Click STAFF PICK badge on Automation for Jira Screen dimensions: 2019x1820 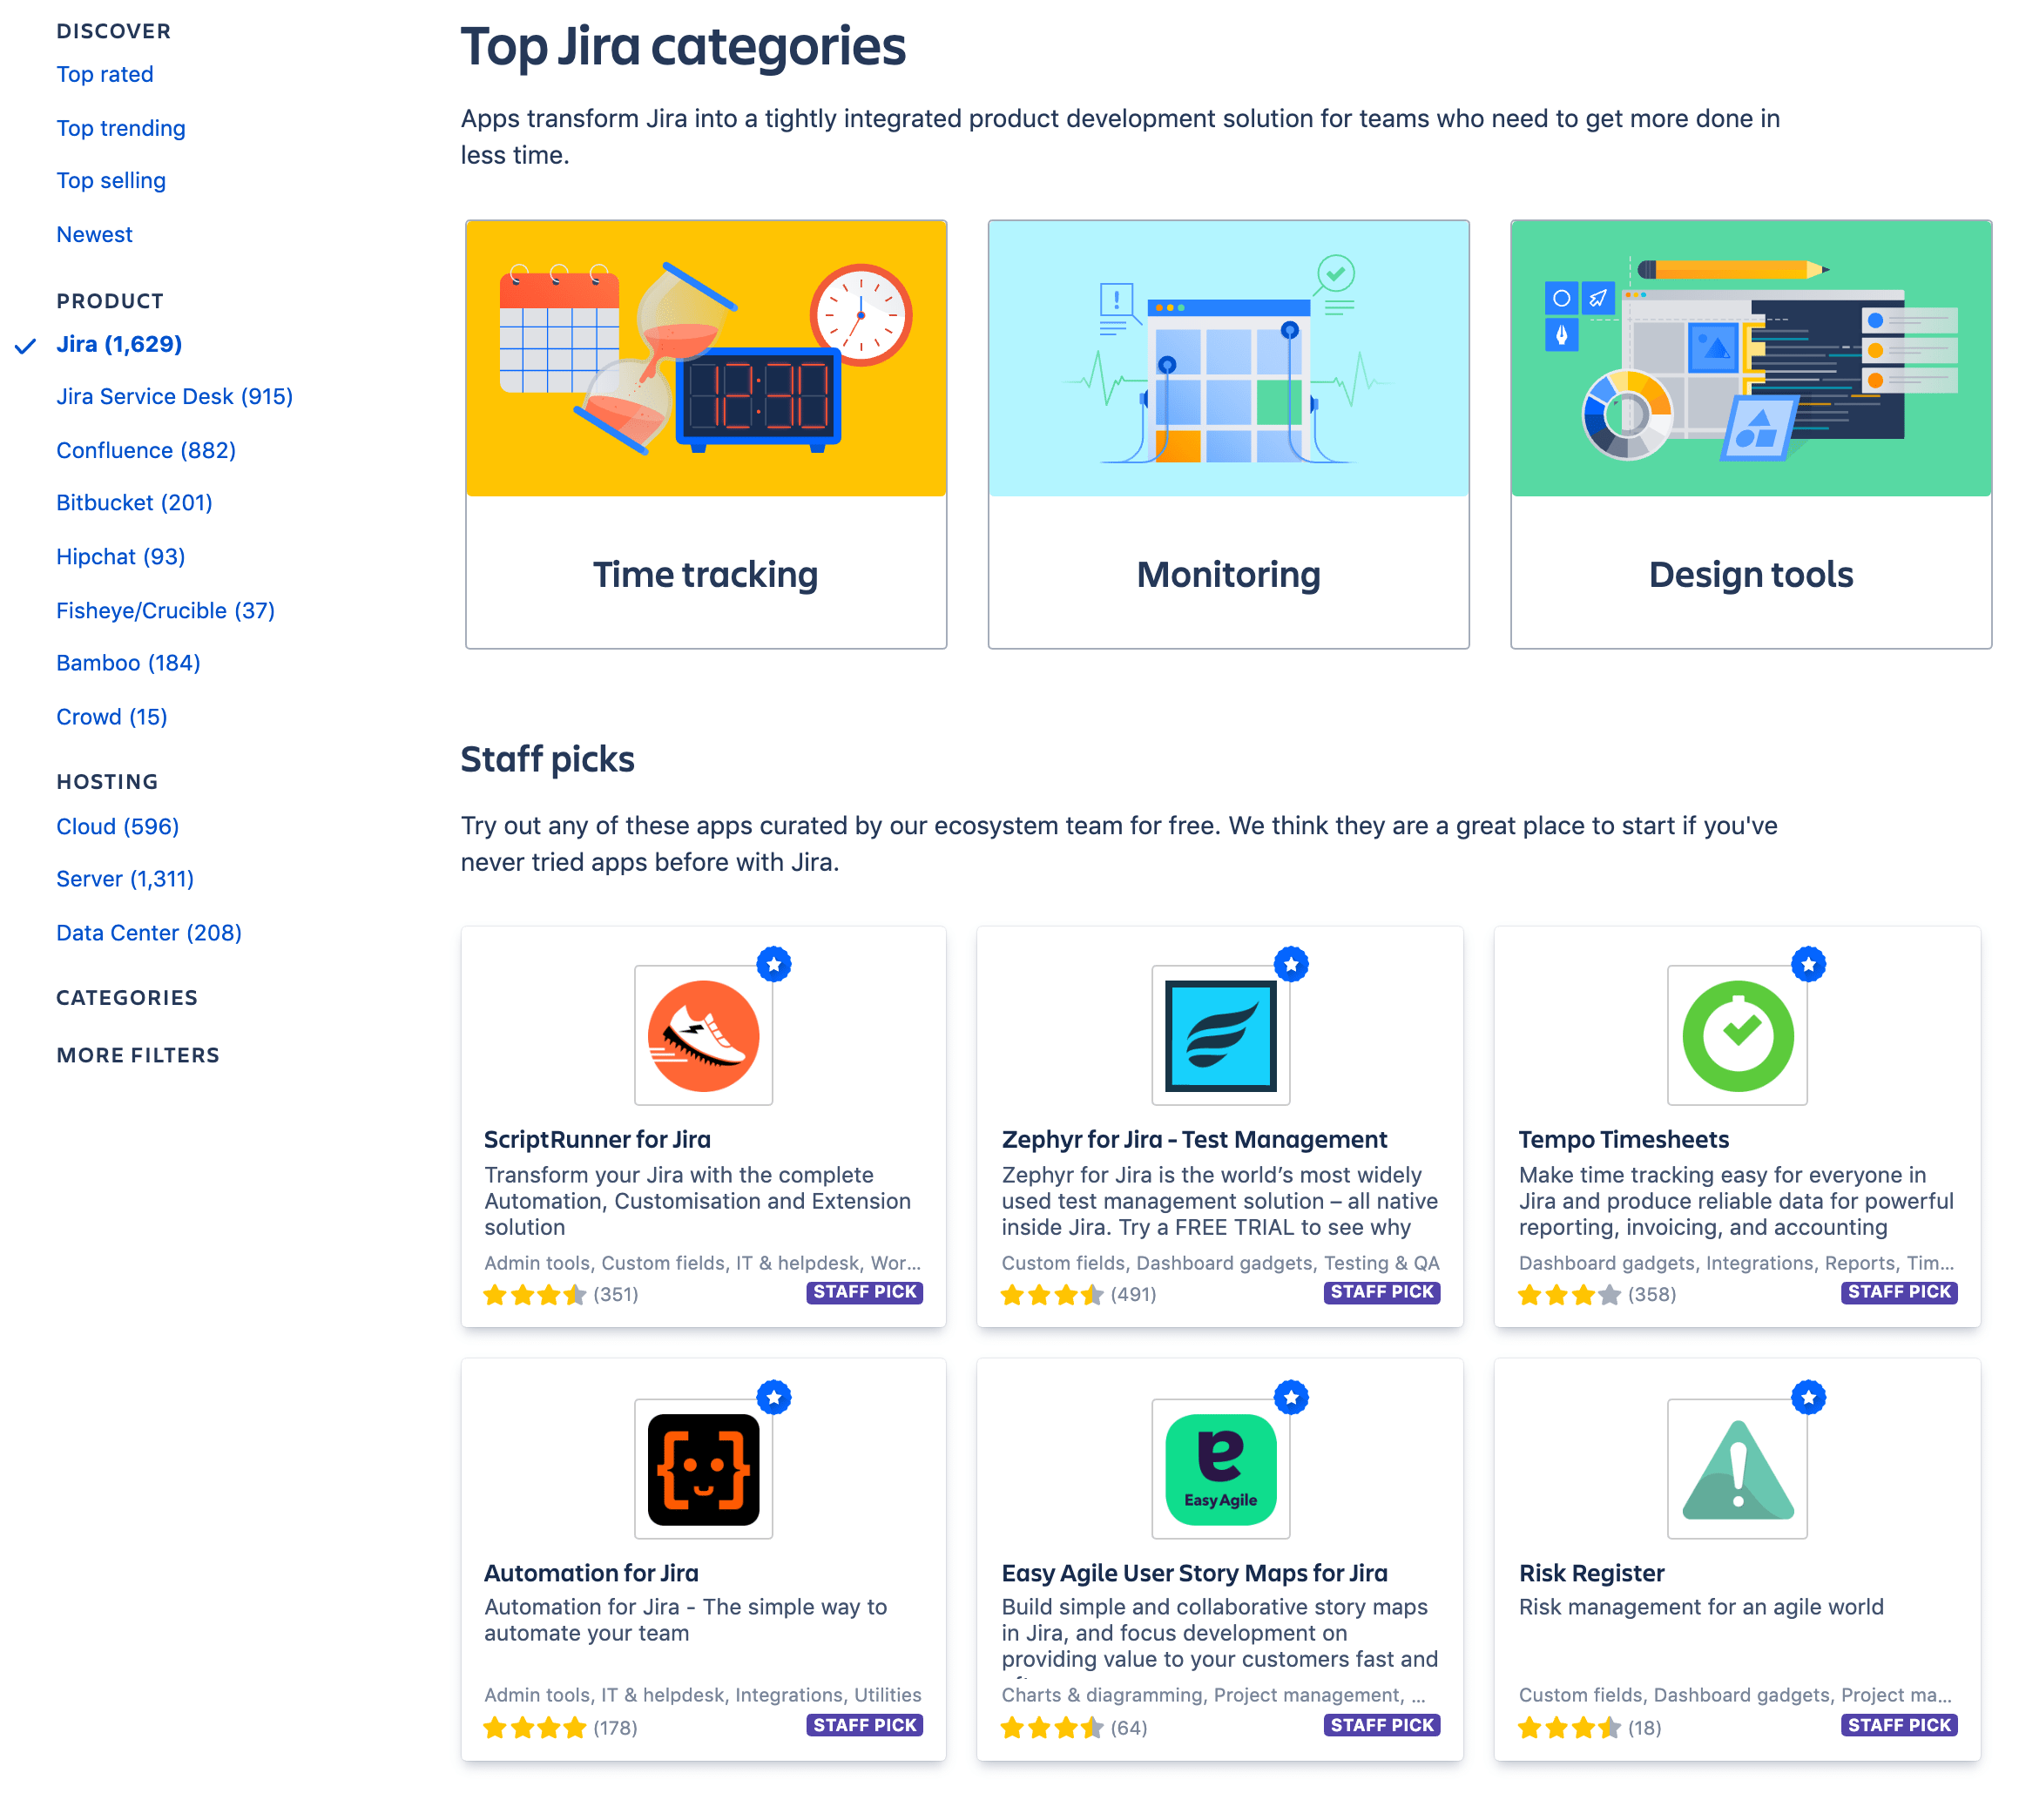click(864, 1725)
